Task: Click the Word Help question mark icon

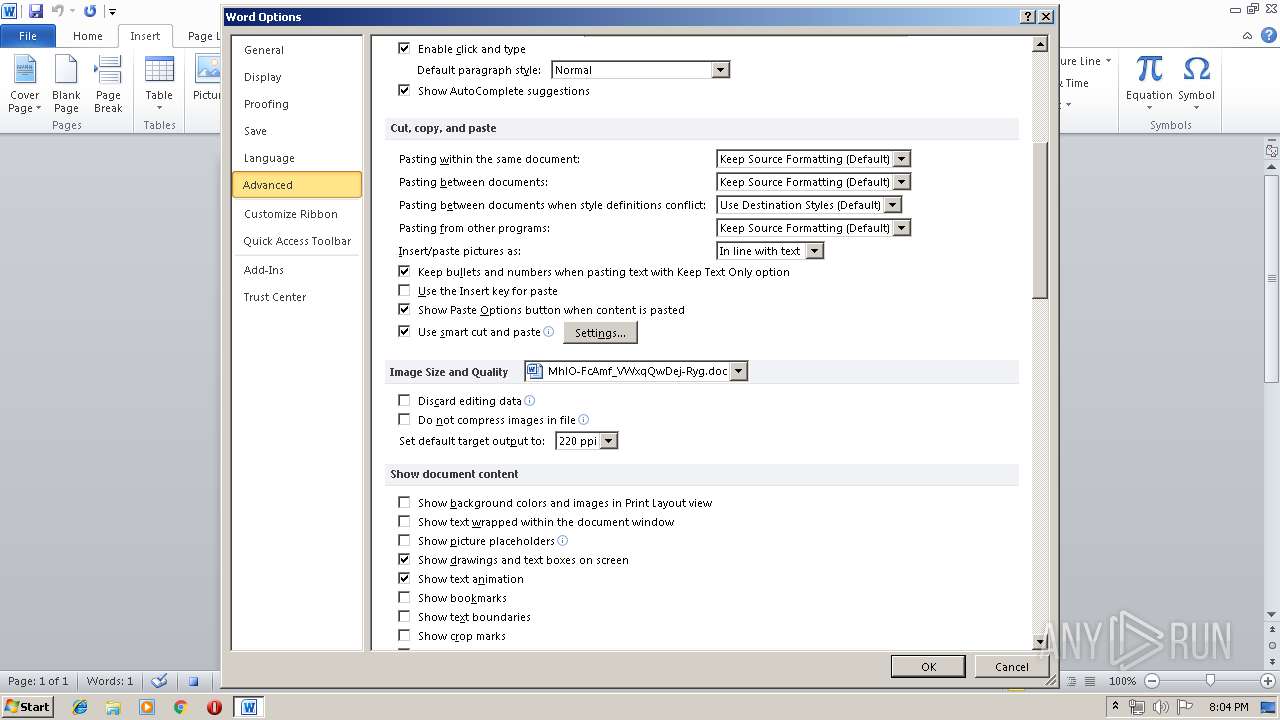Action: (x=1271, y=36)
